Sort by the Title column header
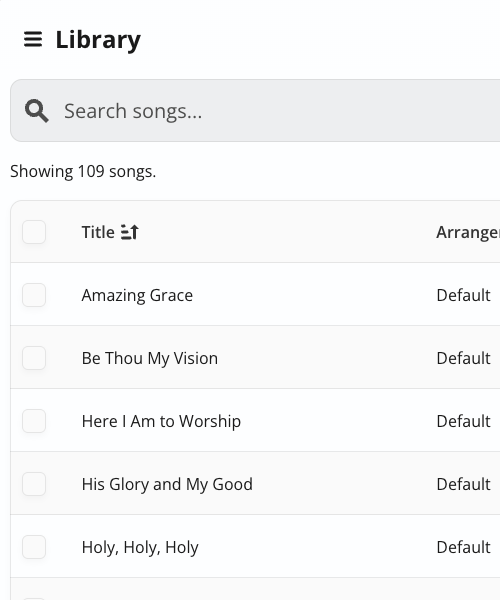 pyautogui.click(x=98, y=232)
